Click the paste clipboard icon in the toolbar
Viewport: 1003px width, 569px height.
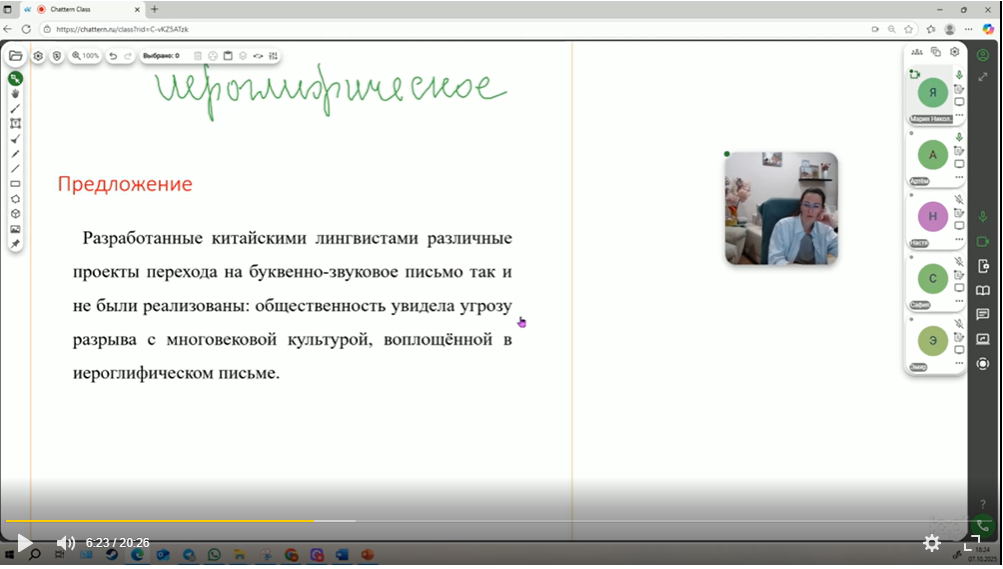click(x=228, y=56)
